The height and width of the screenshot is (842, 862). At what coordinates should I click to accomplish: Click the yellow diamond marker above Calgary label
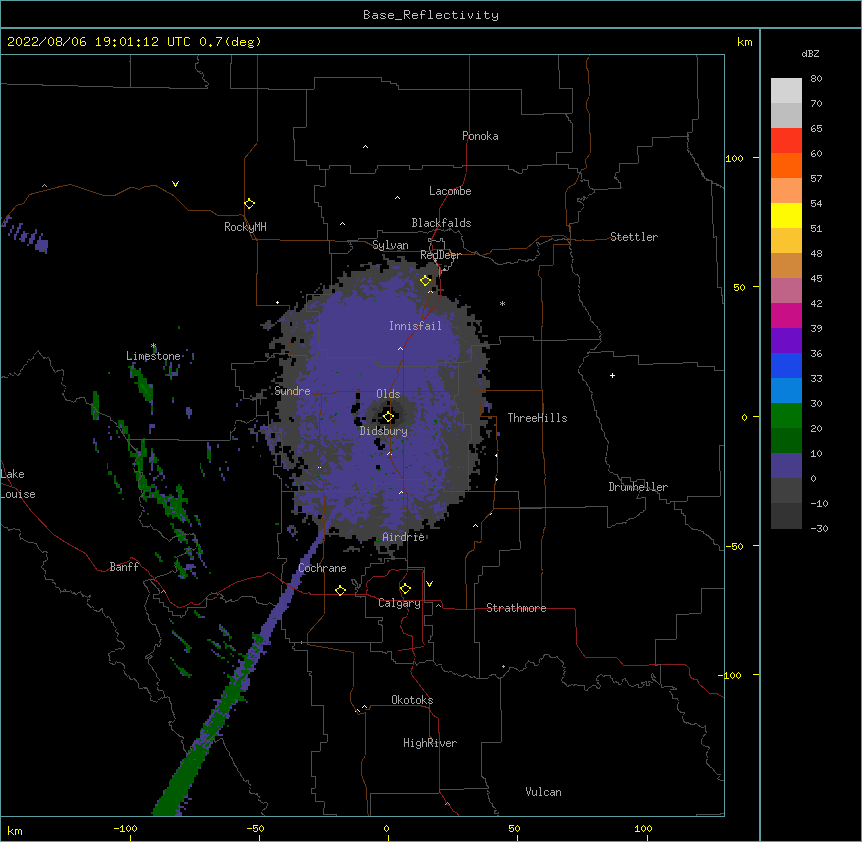click(405, 589)
